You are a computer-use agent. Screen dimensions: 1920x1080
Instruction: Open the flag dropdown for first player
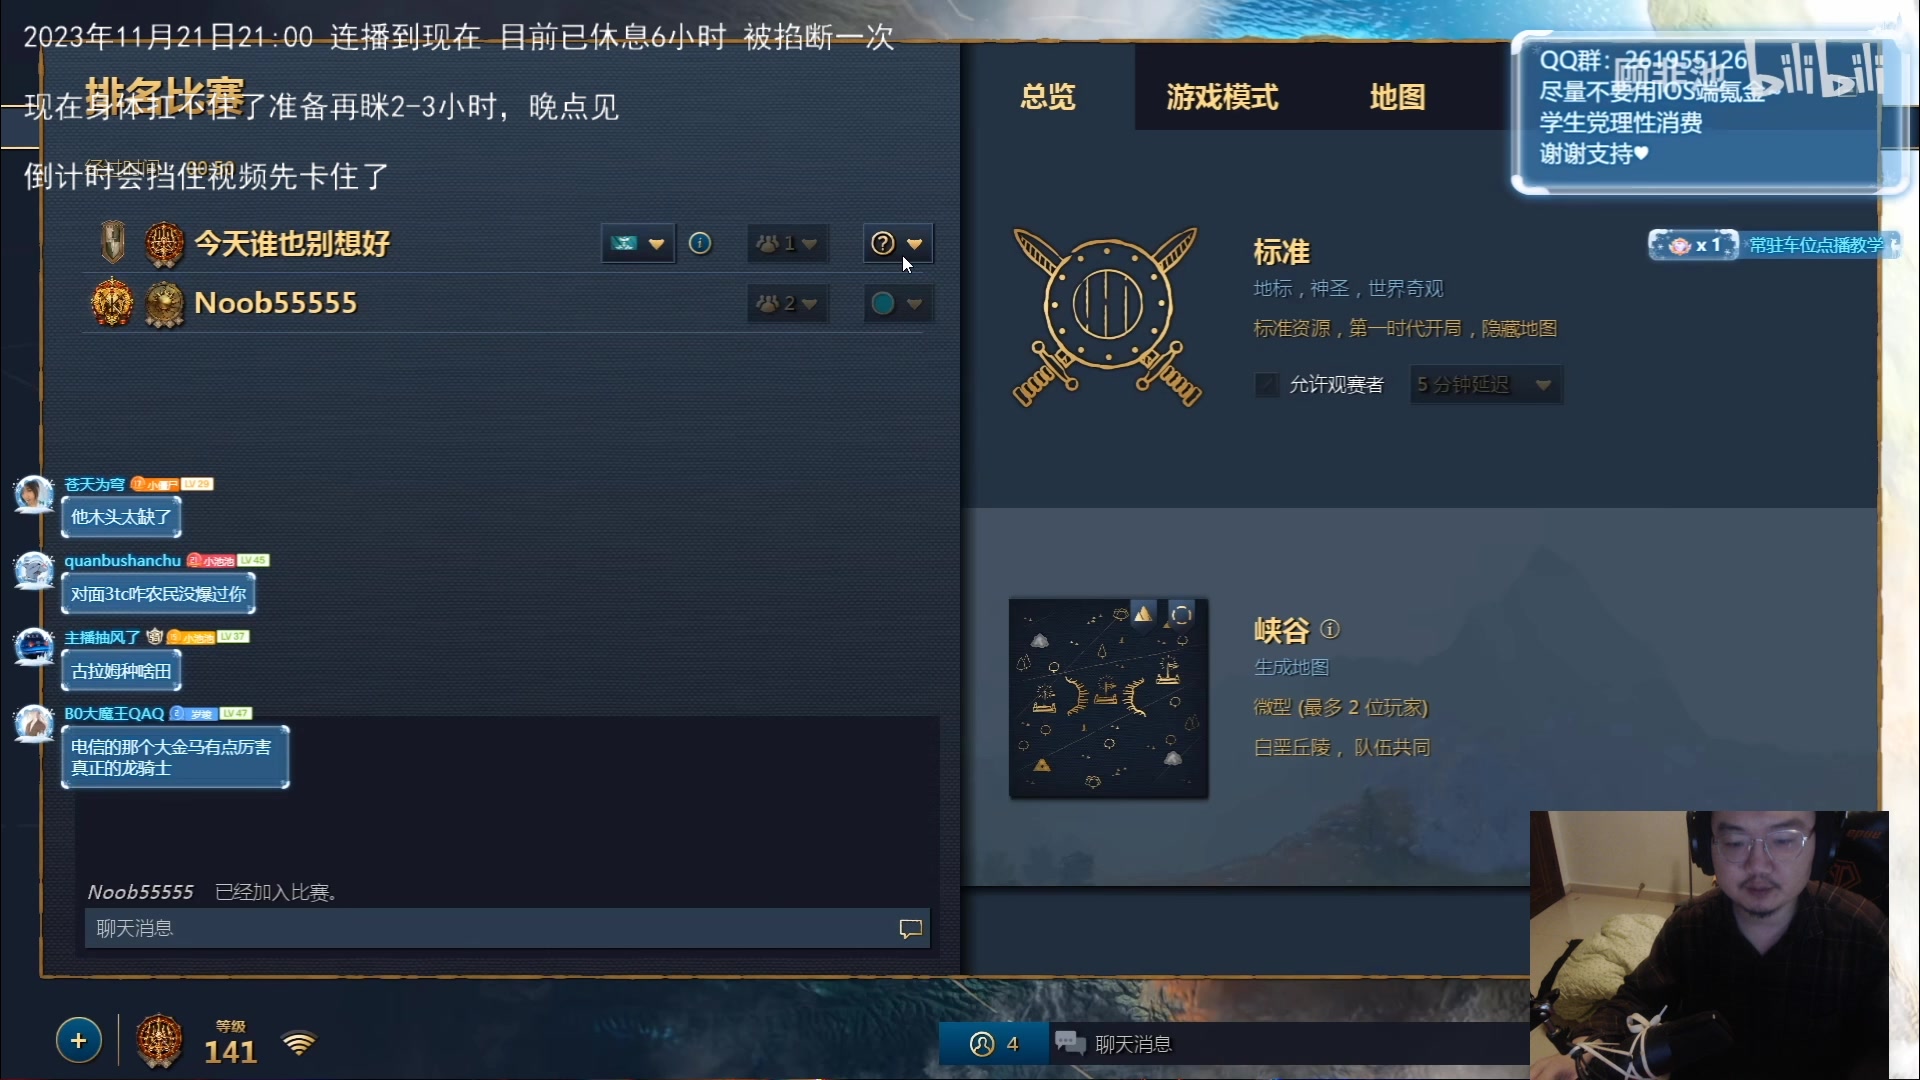click(638, 243)
